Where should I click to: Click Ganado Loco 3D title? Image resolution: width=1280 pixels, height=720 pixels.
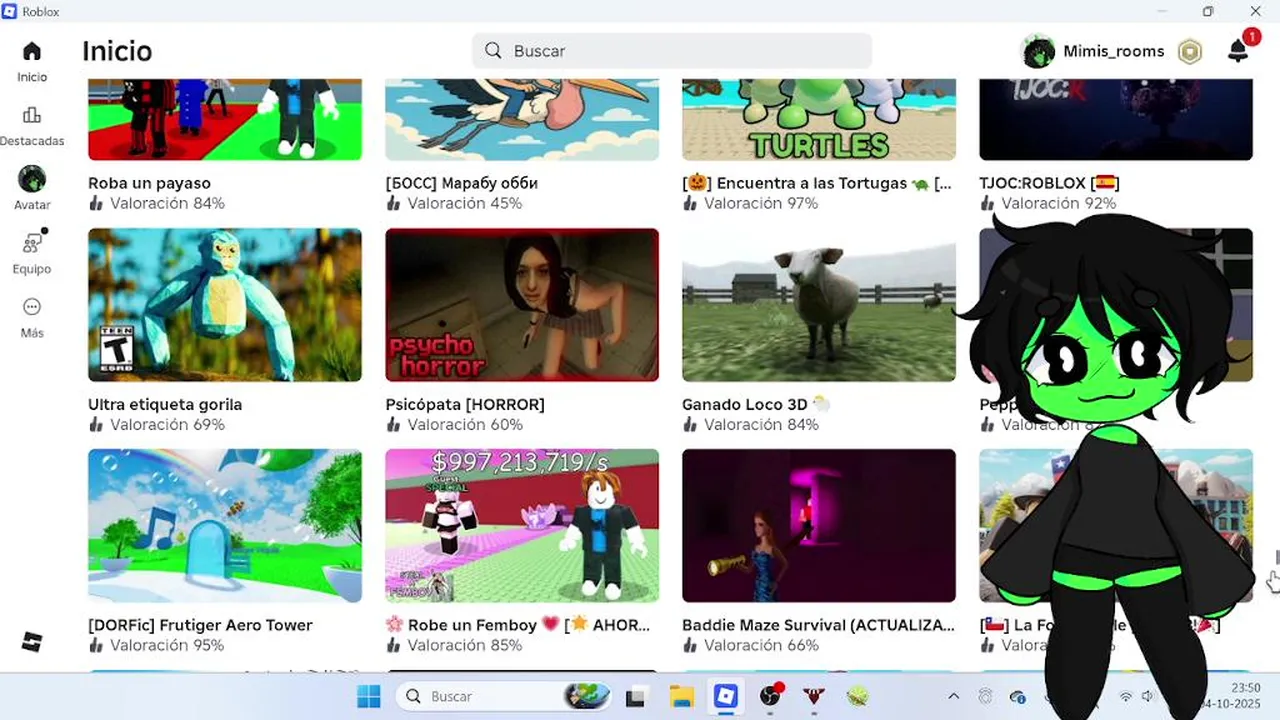pyautogui.click(x=756, y=405)
